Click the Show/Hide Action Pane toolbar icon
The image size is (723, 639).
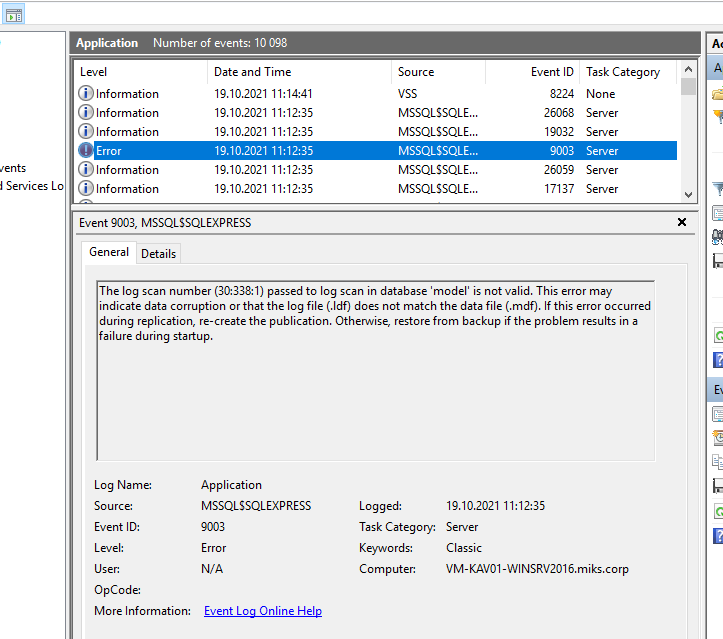(14, 14)
